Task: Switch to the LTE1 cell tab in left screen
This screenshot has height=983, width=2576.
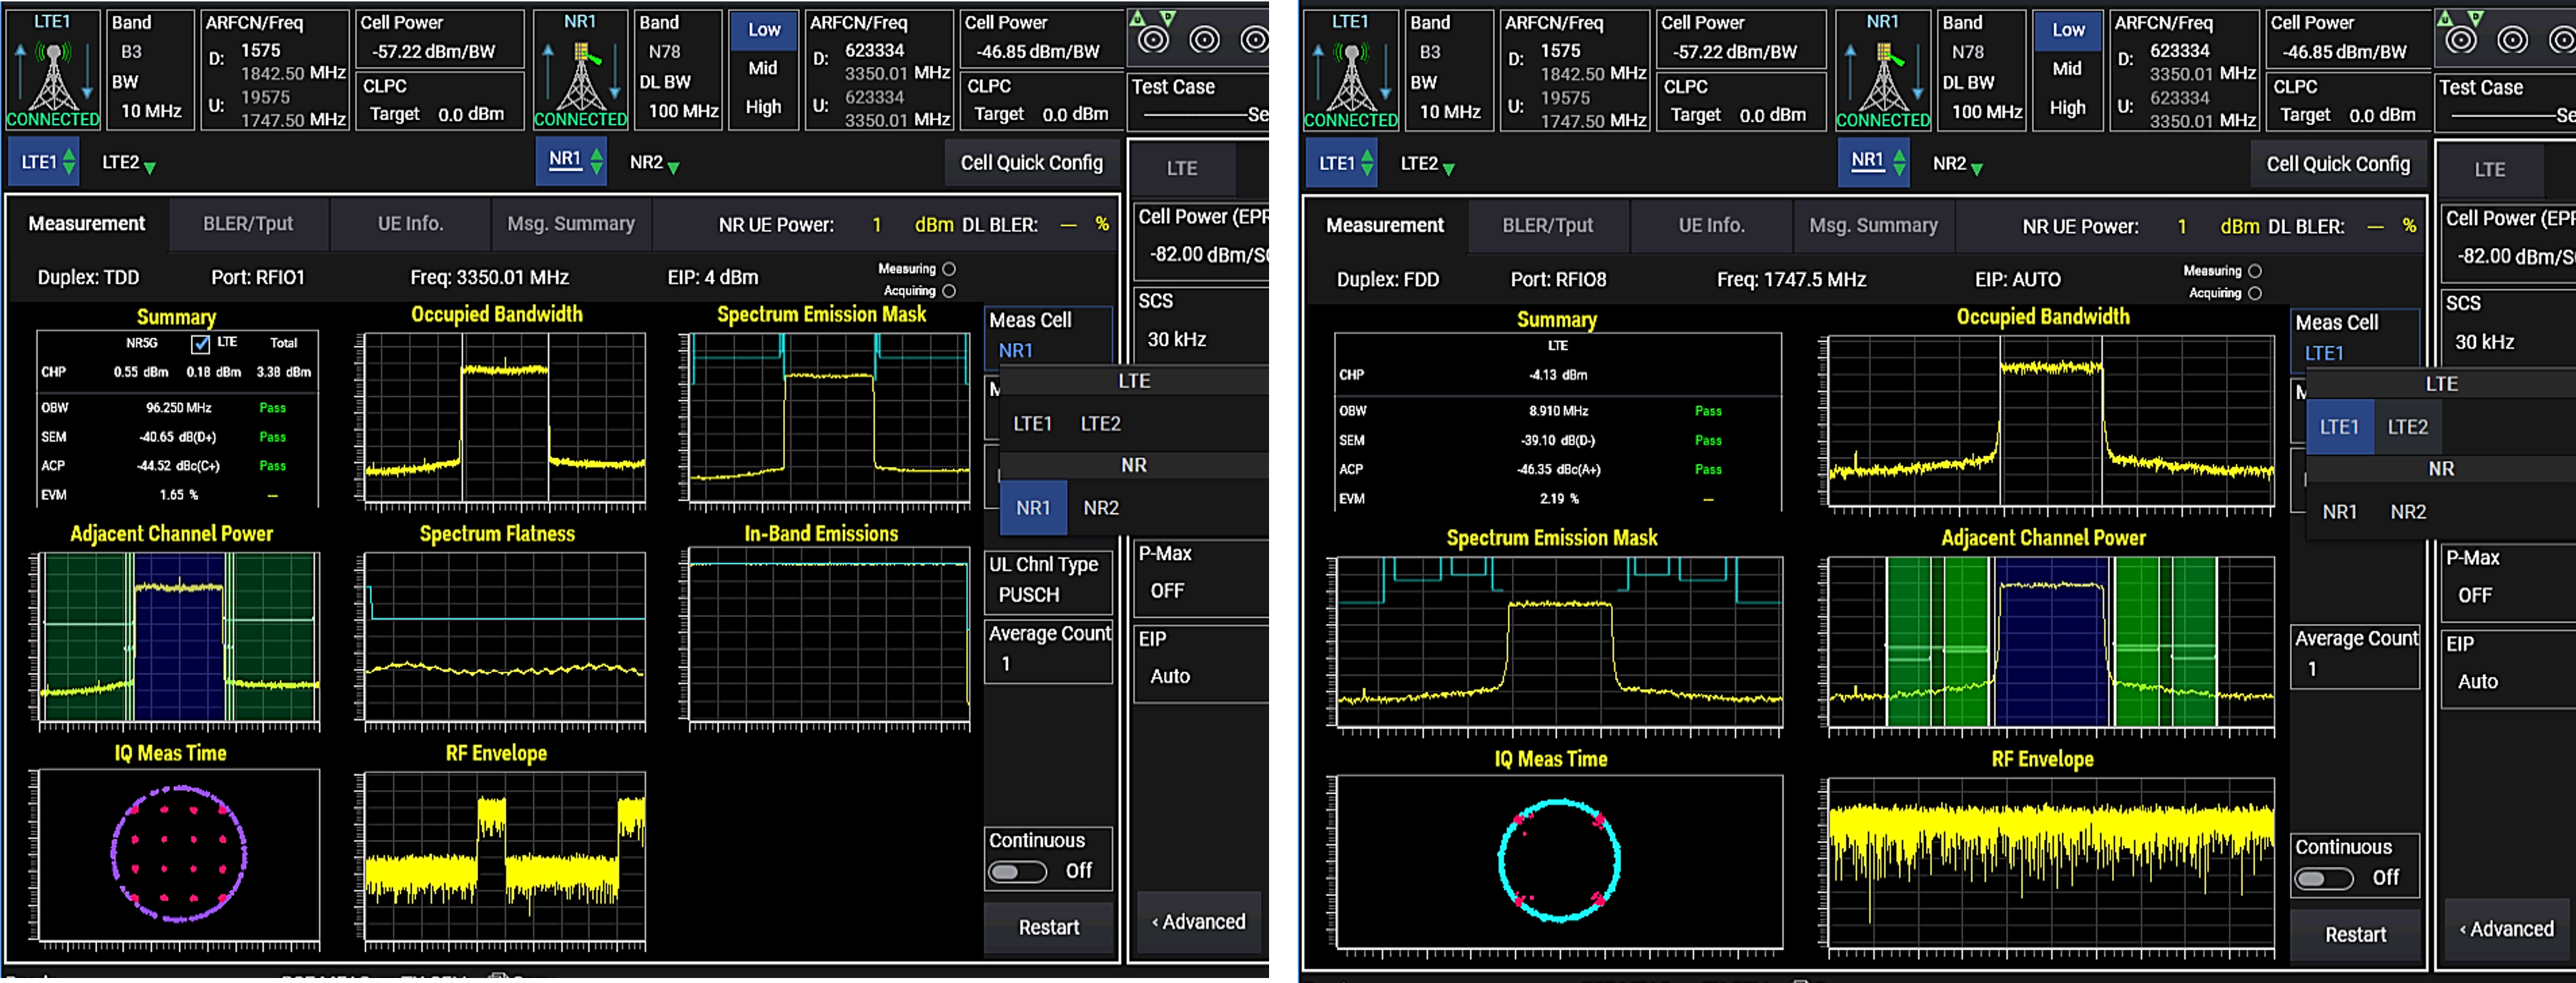Action: tap(43, 162)
